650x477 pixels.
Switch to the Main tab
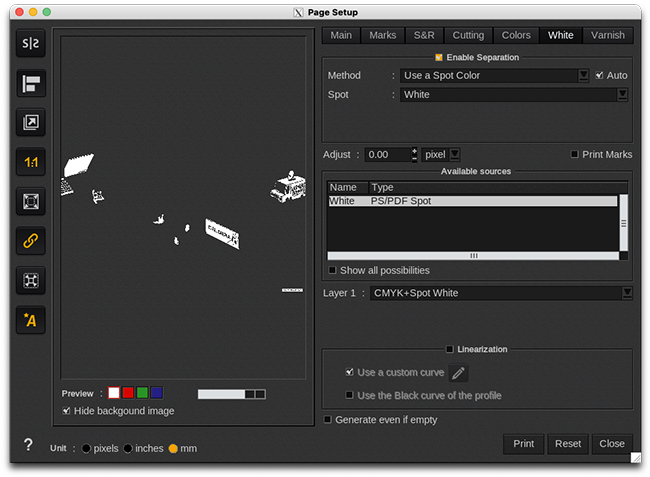coord(341,35)
